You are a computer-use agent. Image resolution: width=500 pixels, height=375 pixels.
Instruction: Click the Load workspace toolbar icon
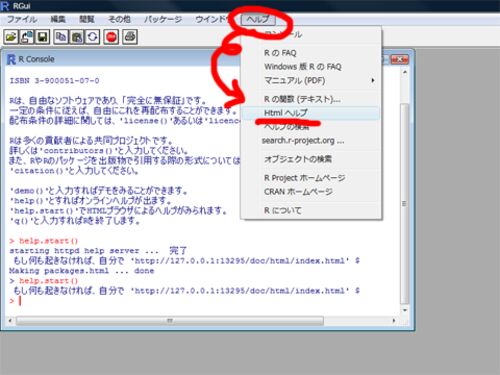coord(27,37)
